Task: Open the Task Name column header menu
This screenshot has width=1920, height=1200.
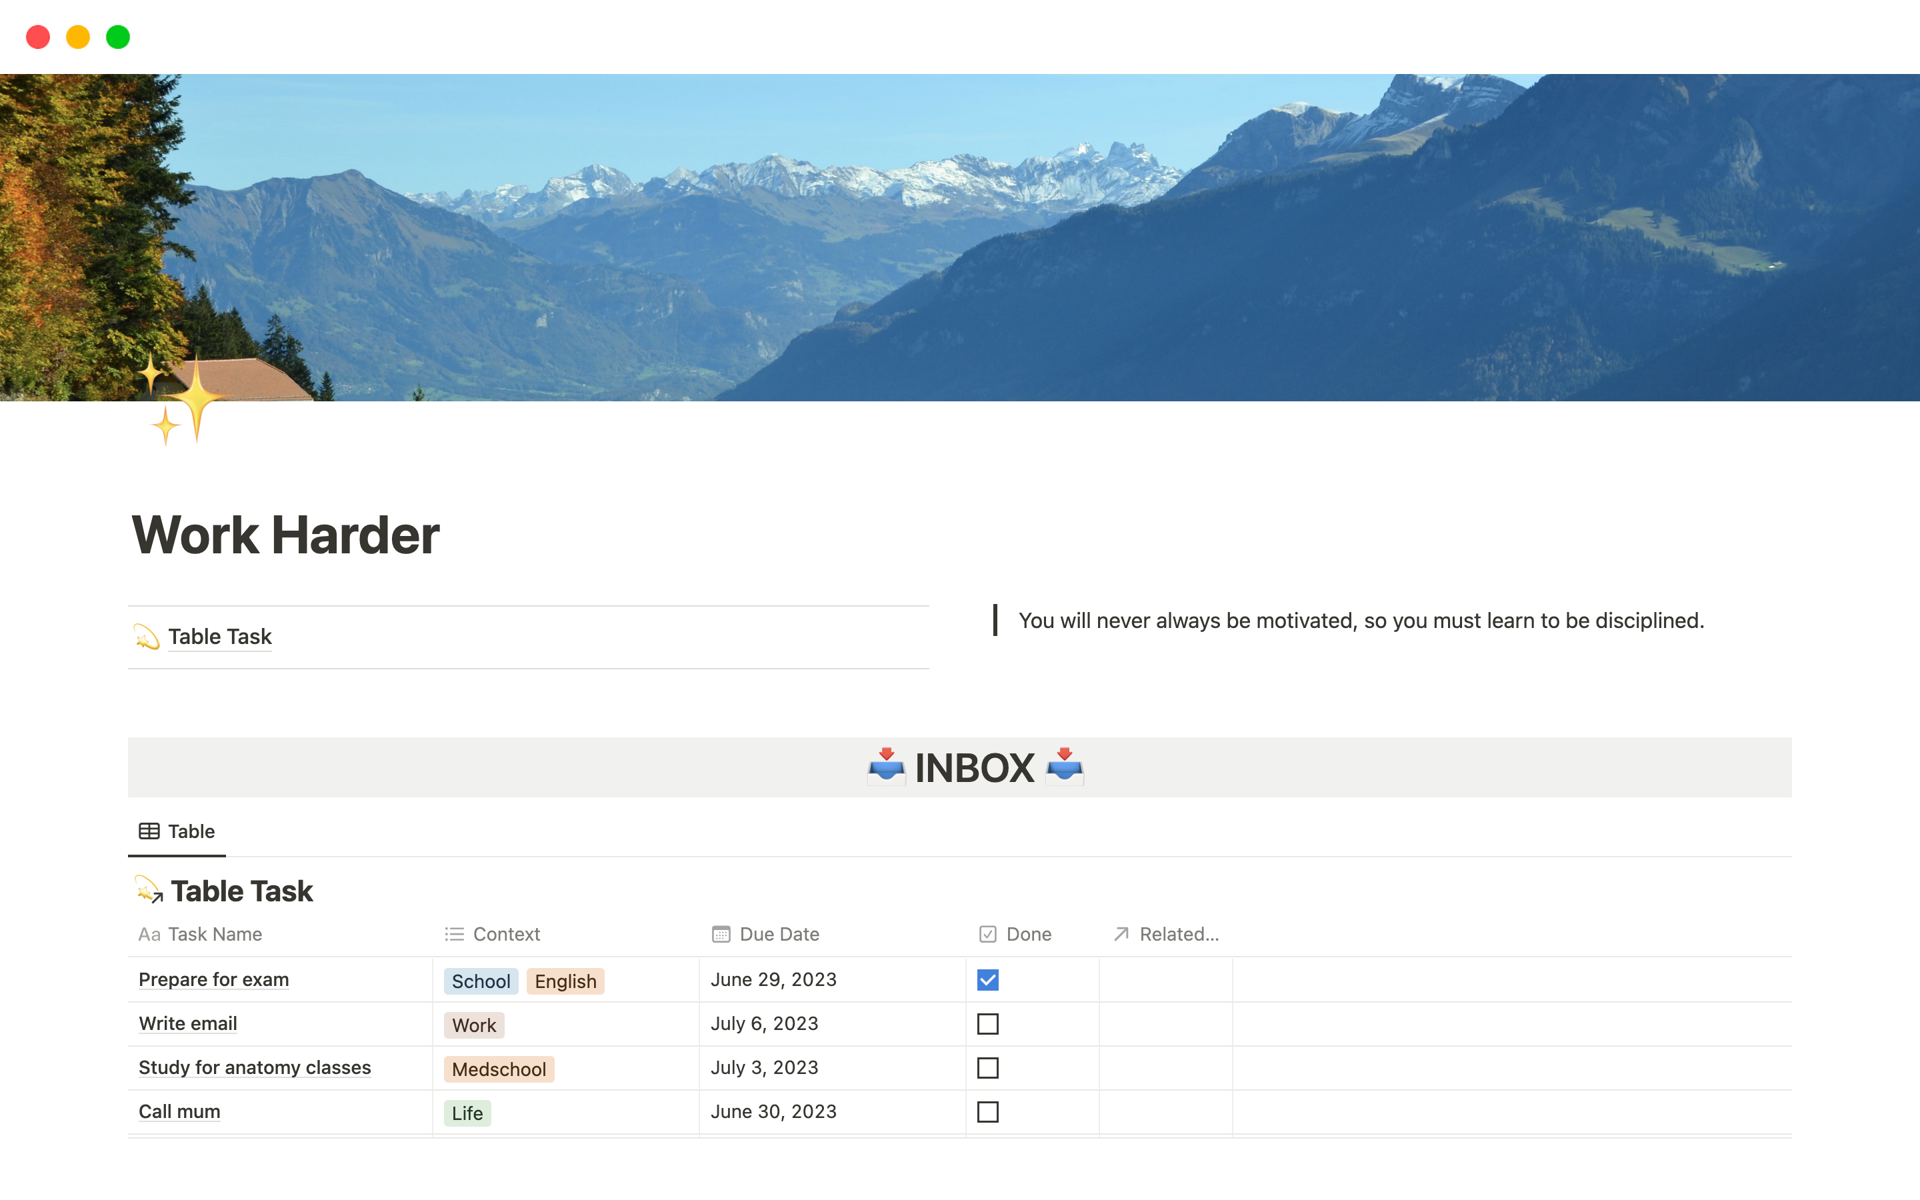Action: (214, 934)
